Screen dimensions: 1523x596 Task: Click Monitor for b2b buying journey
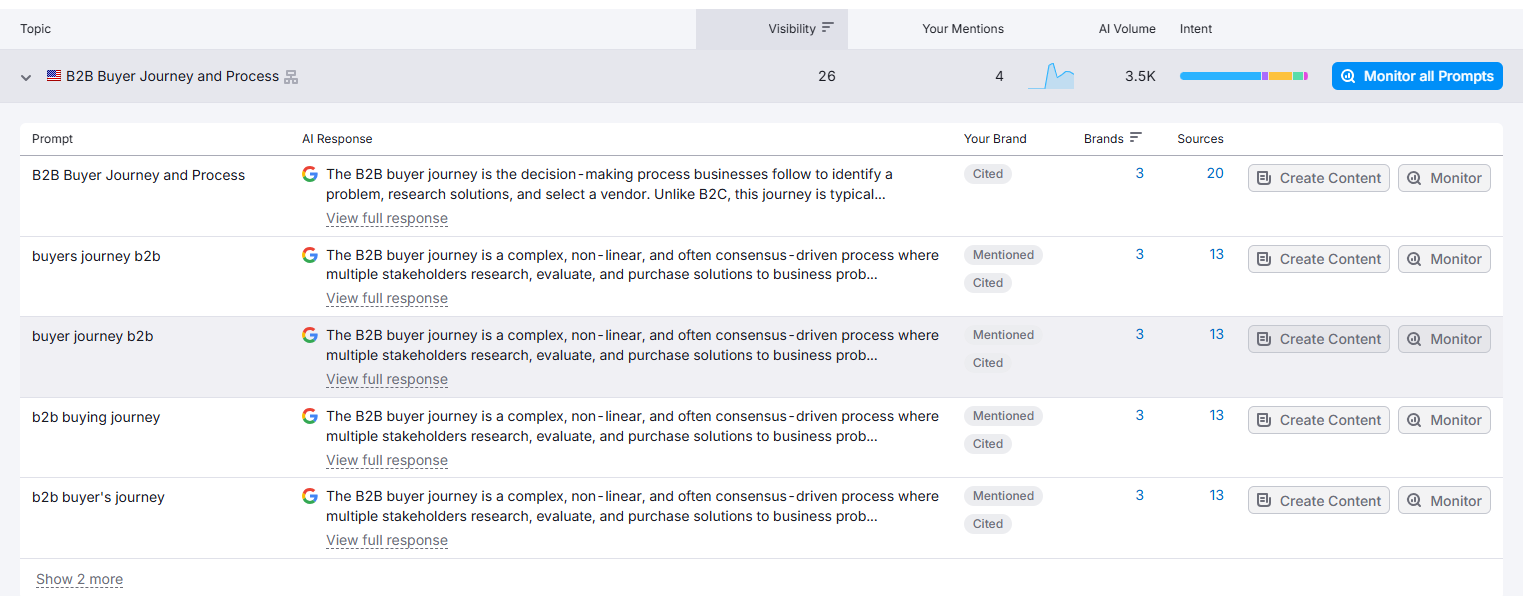click(x=1444, y=420)
